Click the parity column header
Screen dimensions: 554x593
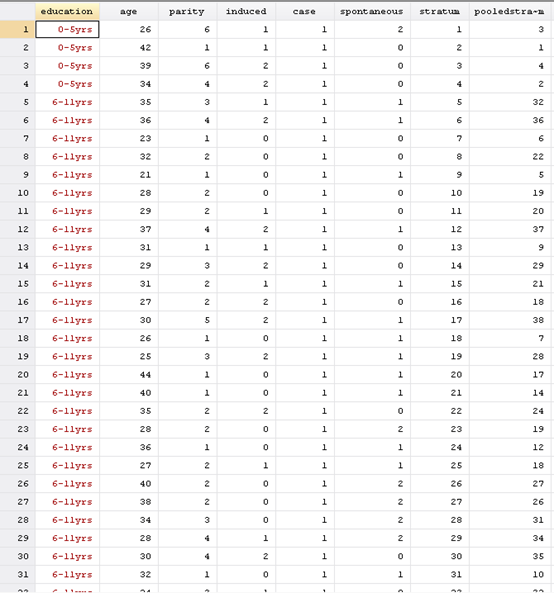point(187,11)
